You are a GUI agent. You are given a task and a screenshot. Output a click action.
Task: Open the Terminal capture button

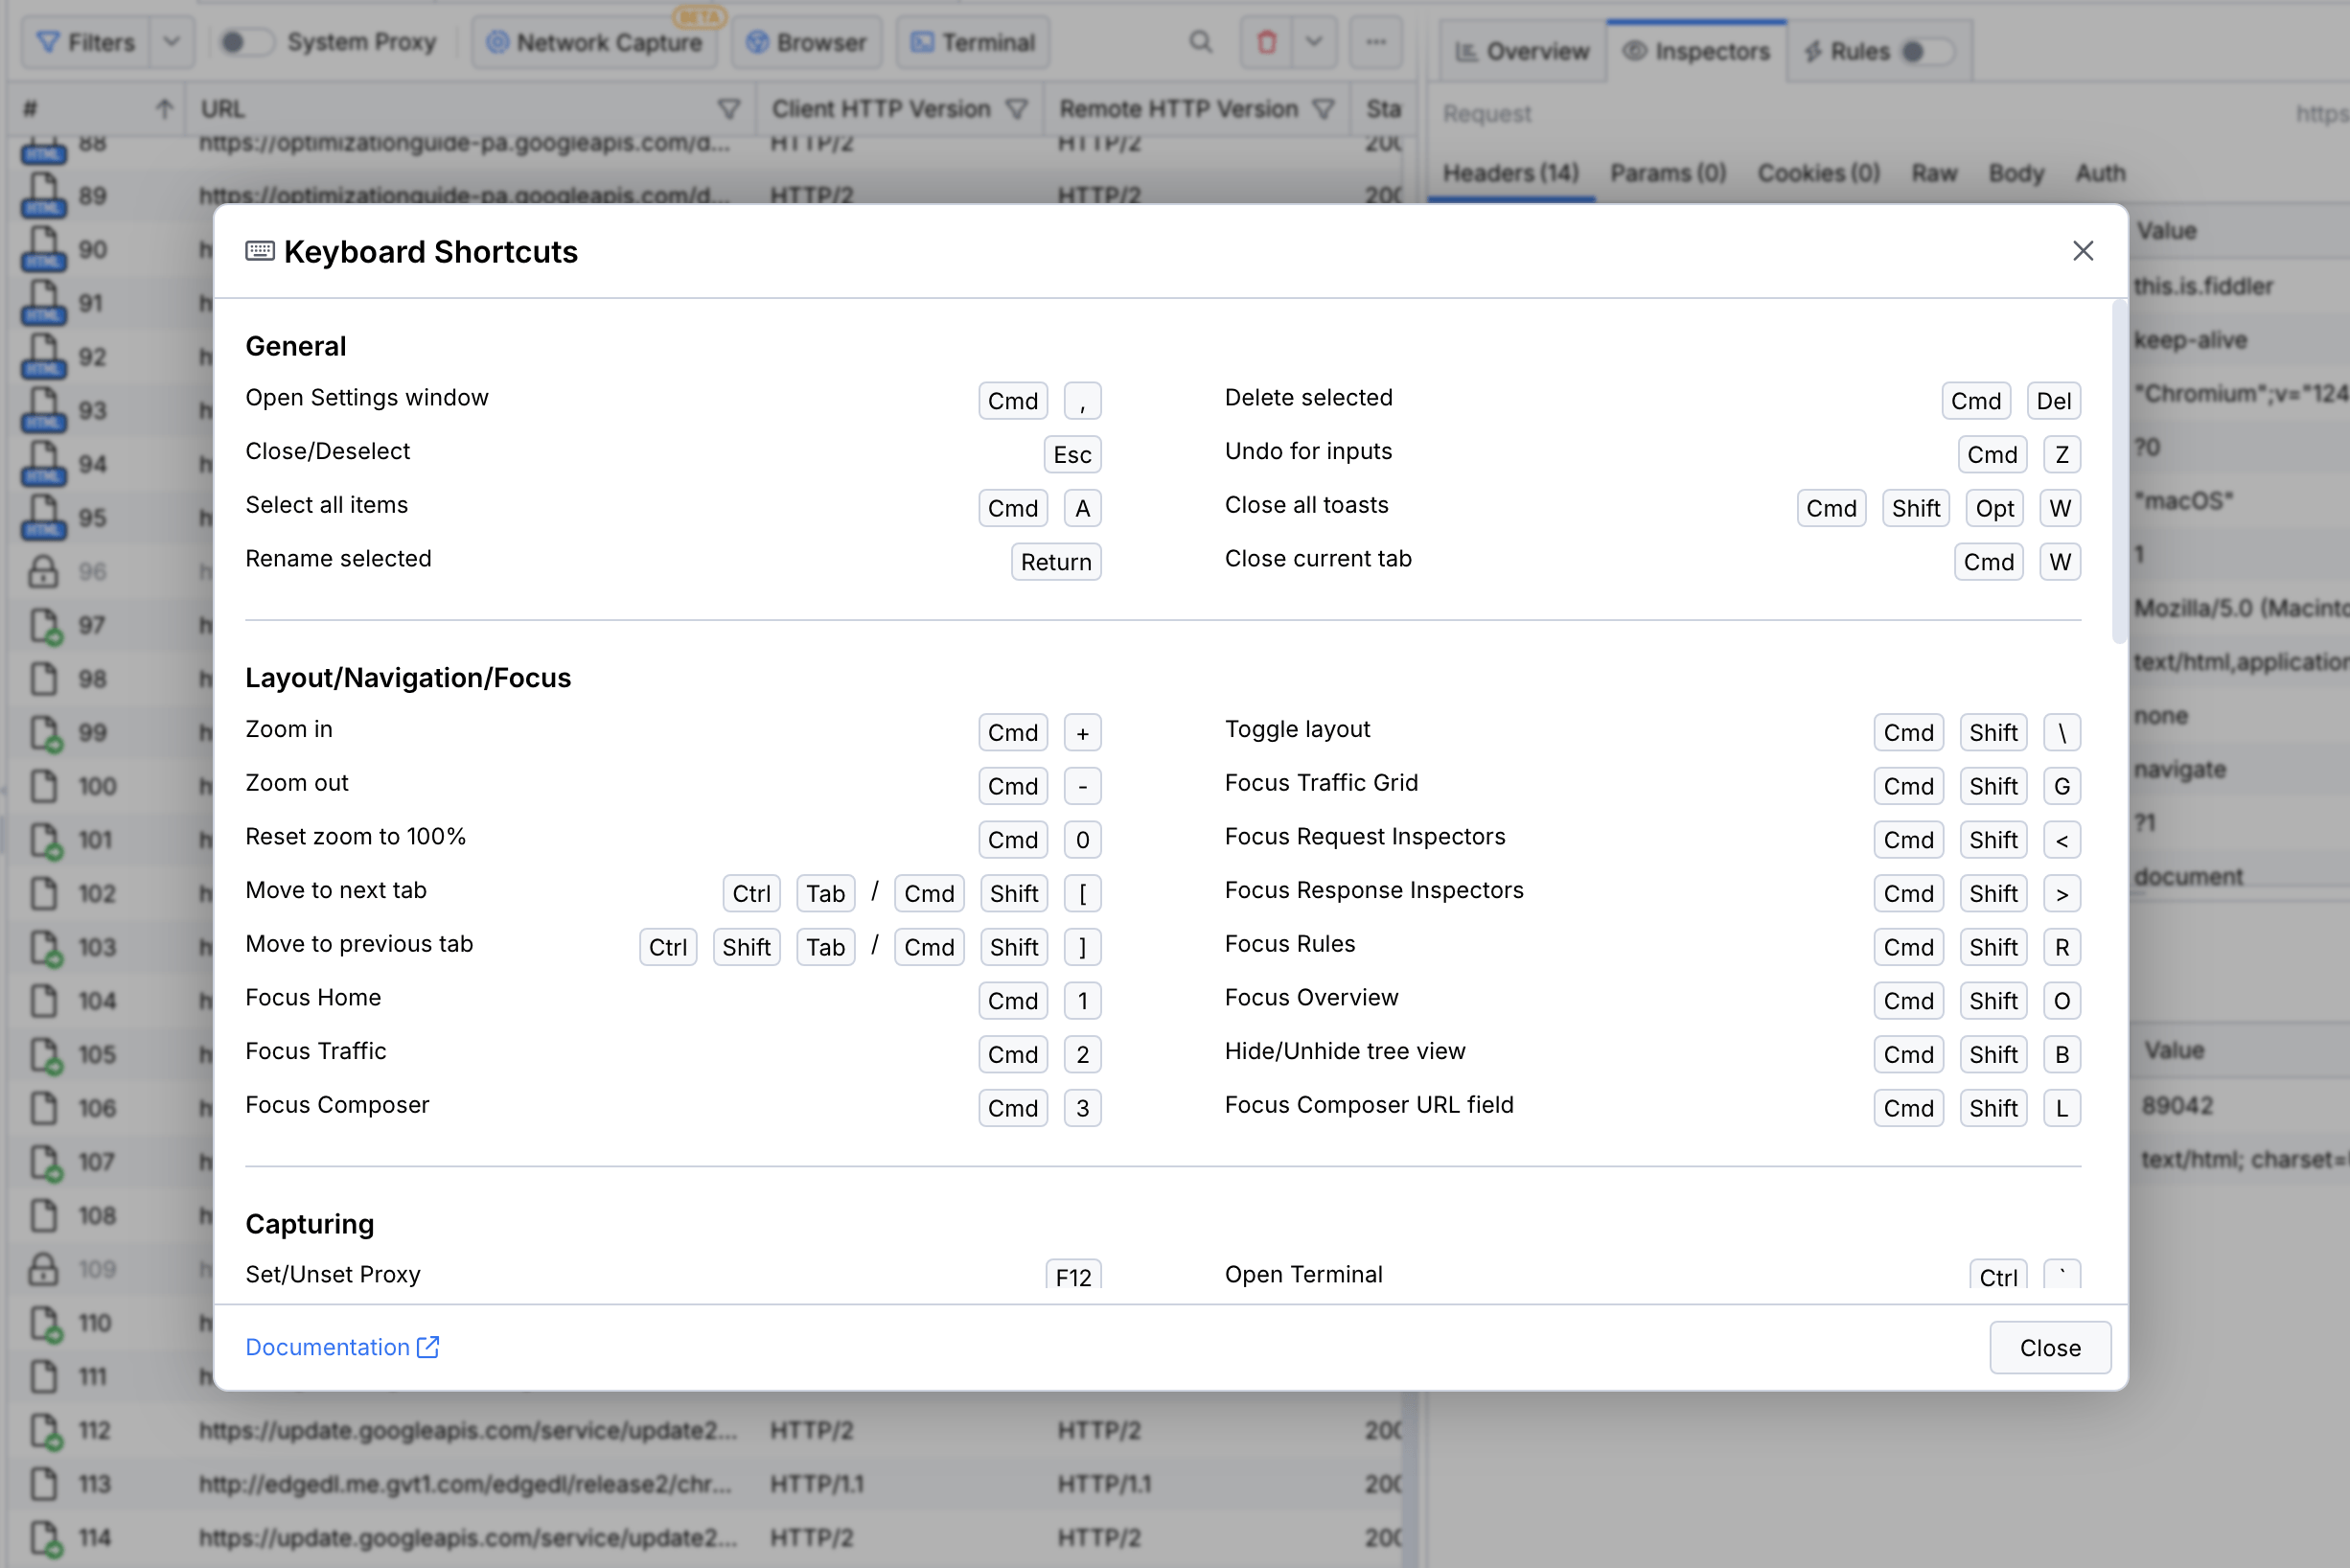973,42
